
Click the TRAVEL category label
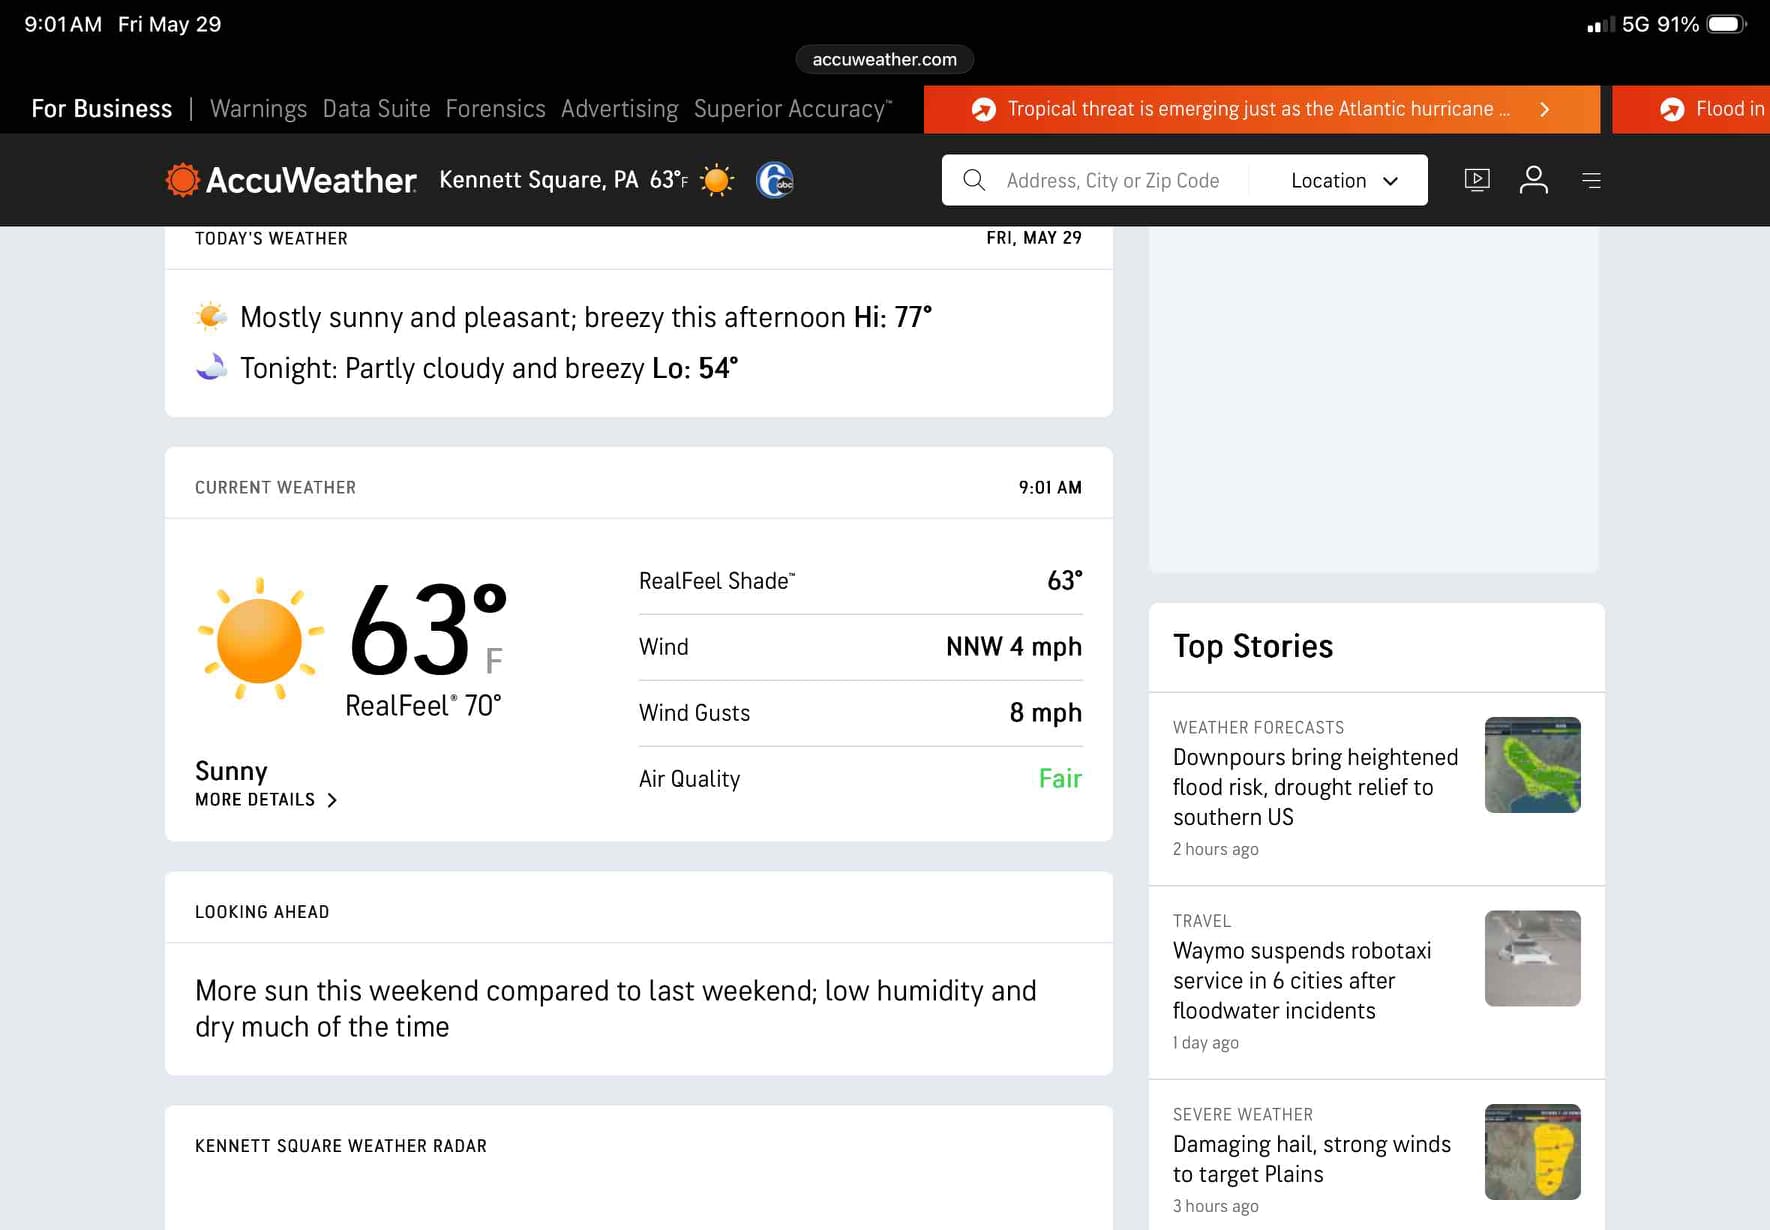(x=1202, y=920)
